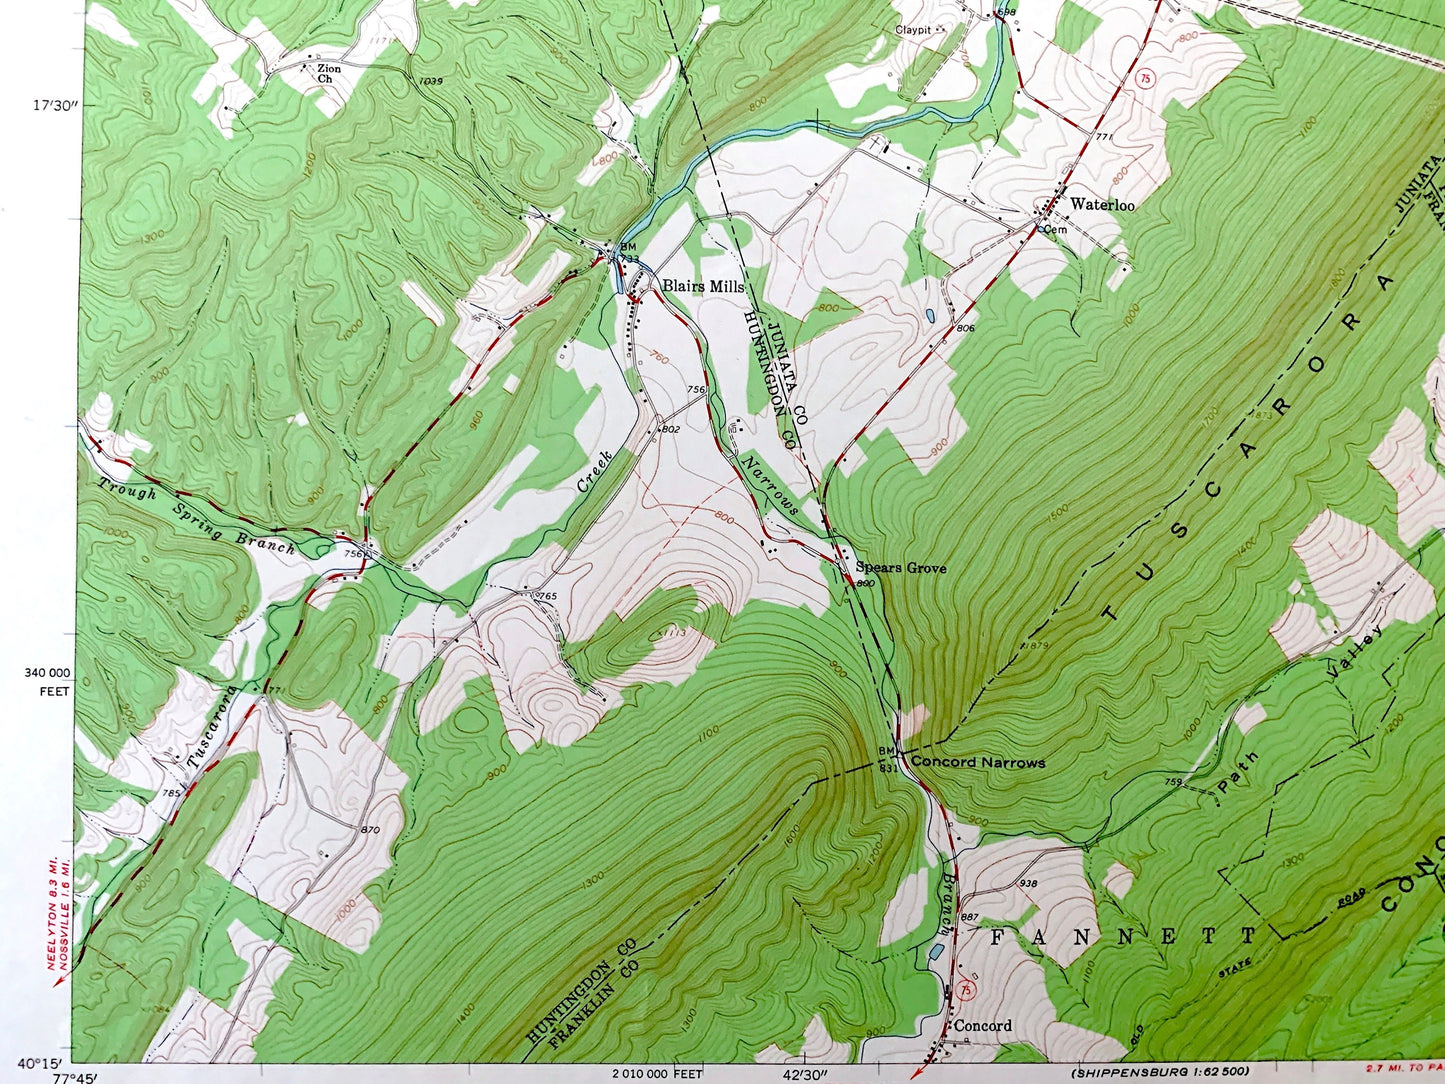
Task: Click the Claypit label at top
Action: (x=912, y=30)
